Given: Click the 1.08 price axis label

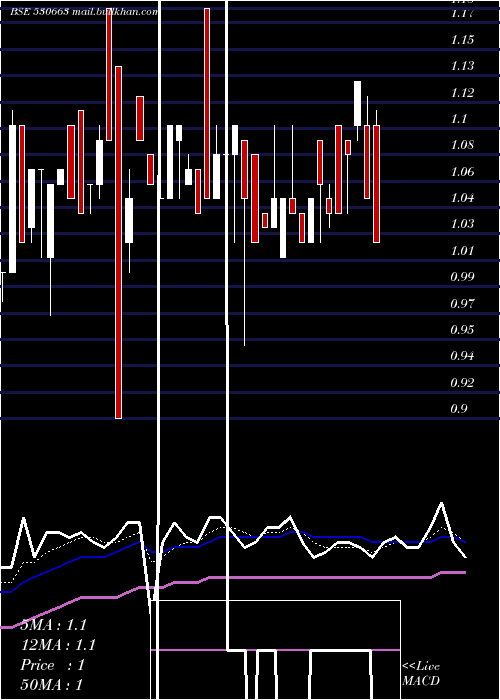Looking at the screenshot, I should tap(462, 145).
